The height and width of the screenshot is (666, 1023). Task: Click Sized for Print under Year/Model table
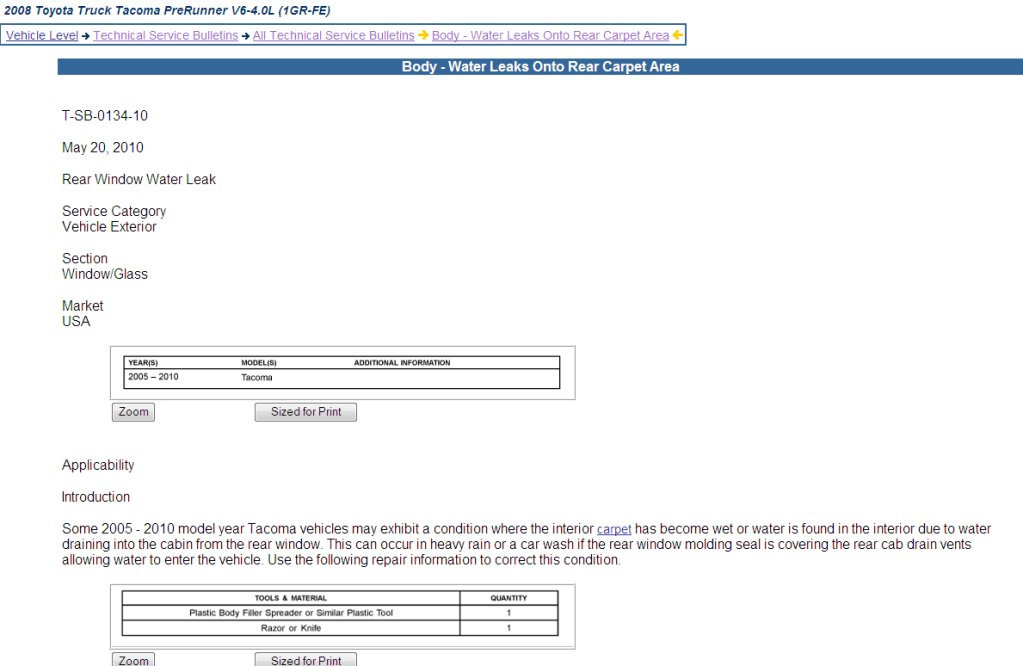(306, 412)
